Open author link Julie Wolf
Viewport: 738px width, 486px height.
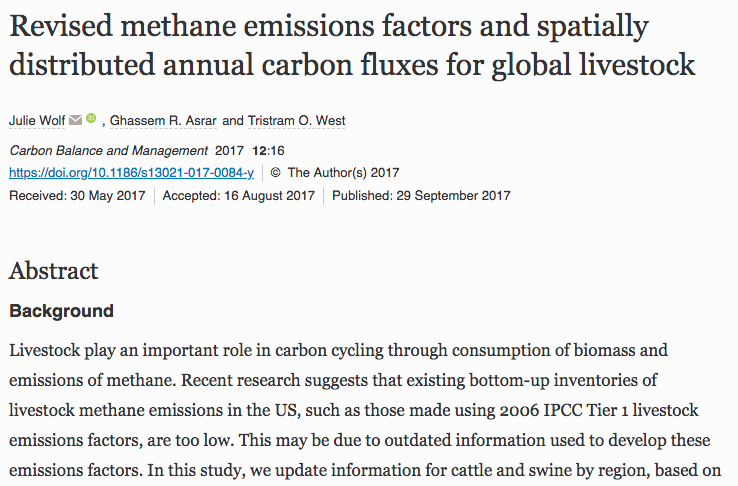(x=37, y=120)
